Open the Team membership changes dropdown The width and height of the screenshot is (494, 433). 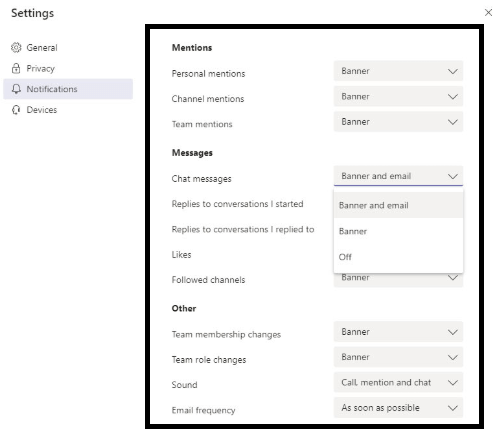[398, 332]
